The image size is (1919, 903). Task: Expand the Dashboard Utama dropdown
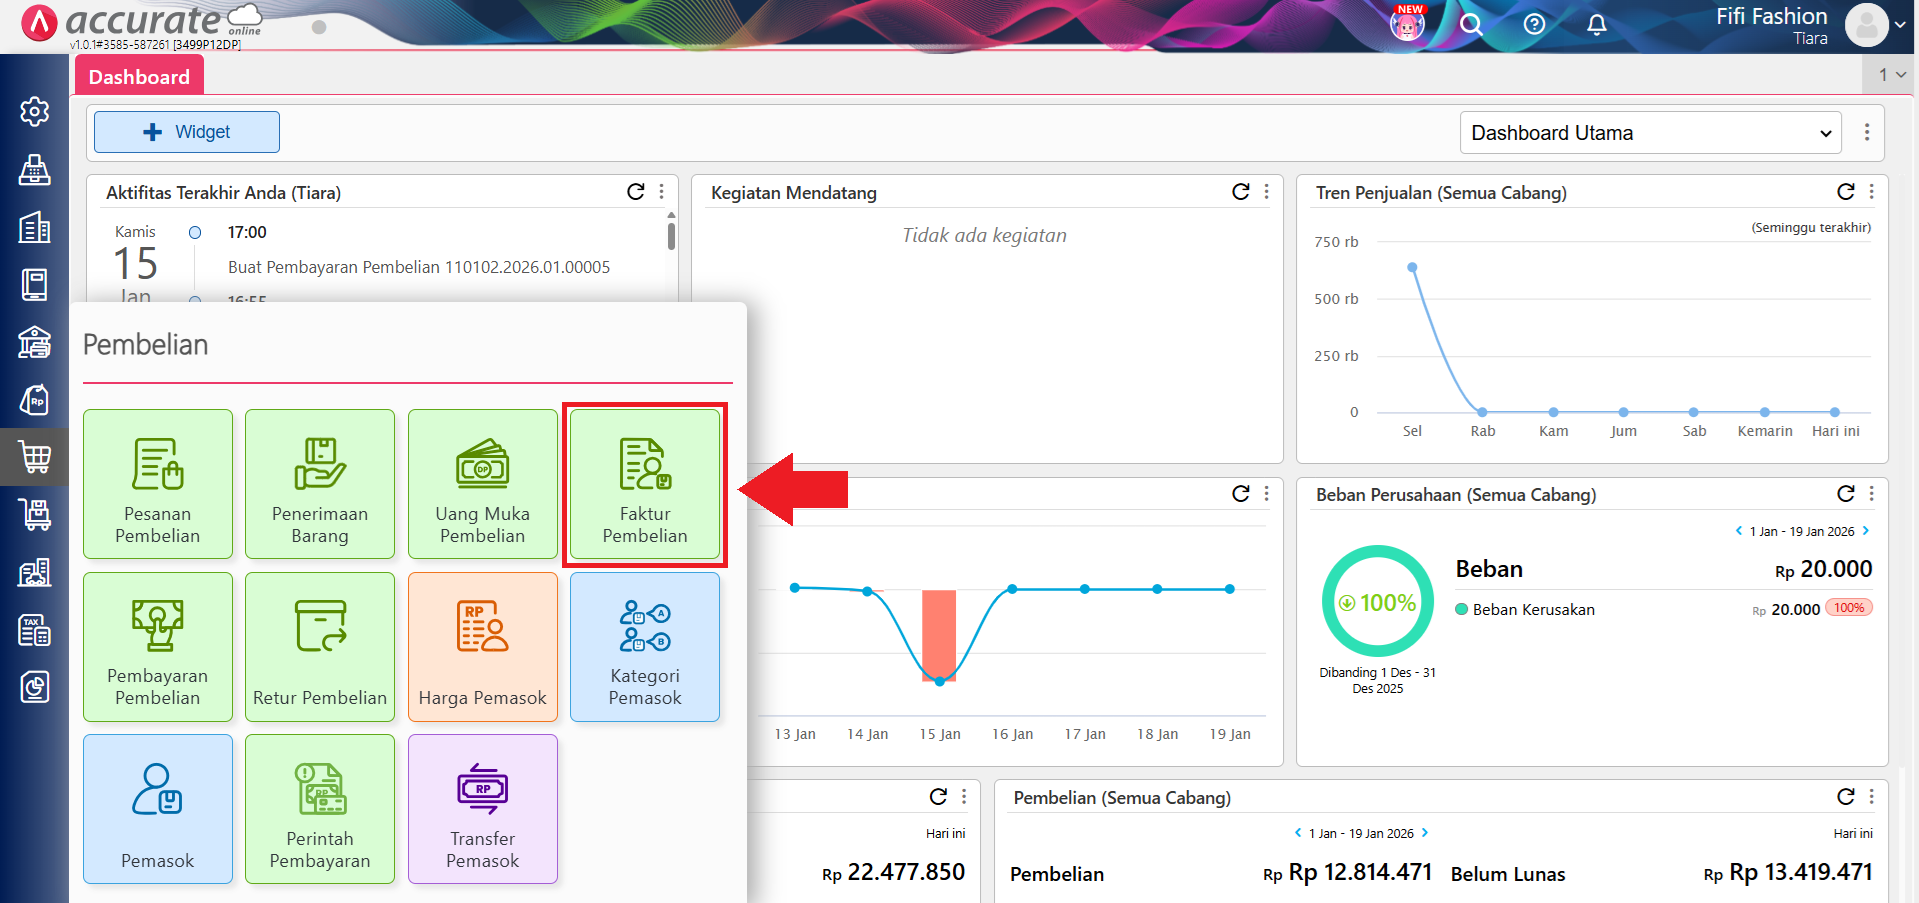(1650, 133)
